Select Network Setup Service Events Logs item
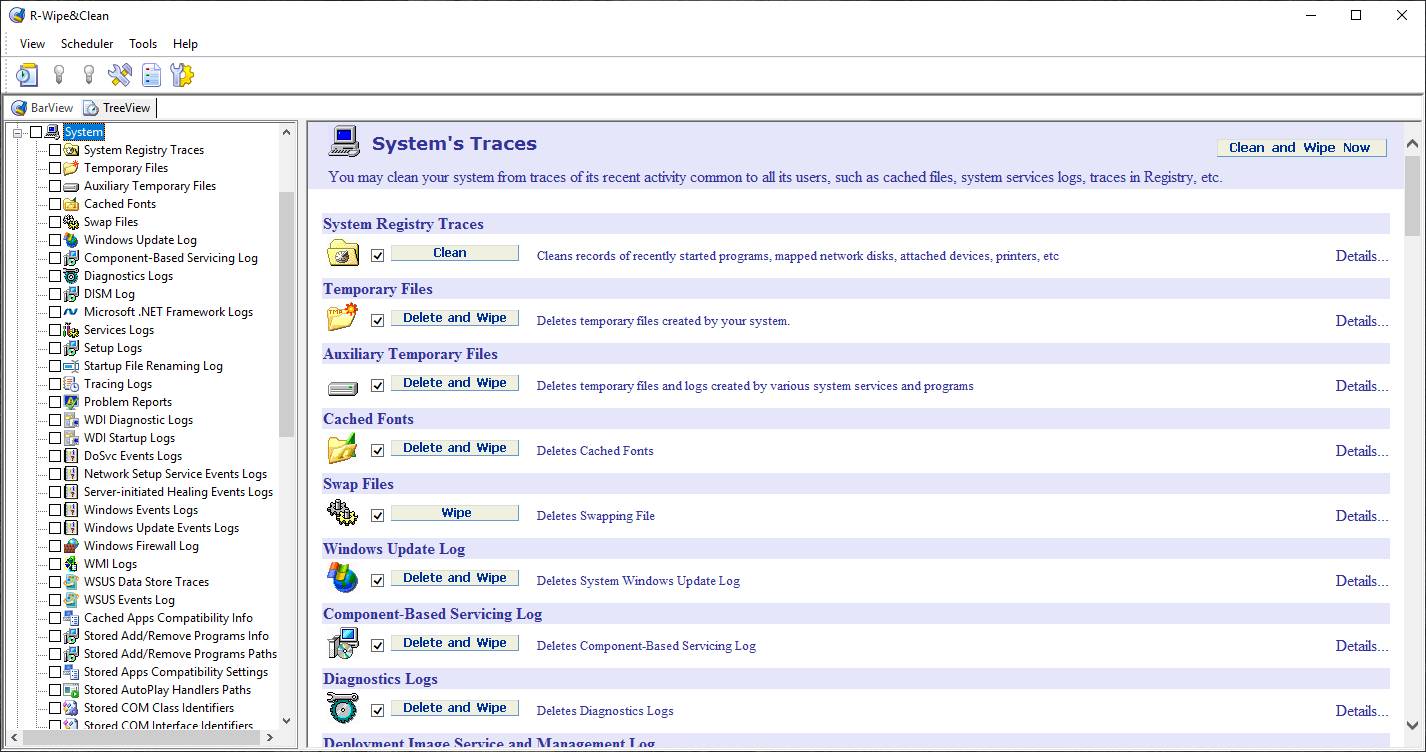Screen dimensions: 1426x752 click(x=175, y=474)
